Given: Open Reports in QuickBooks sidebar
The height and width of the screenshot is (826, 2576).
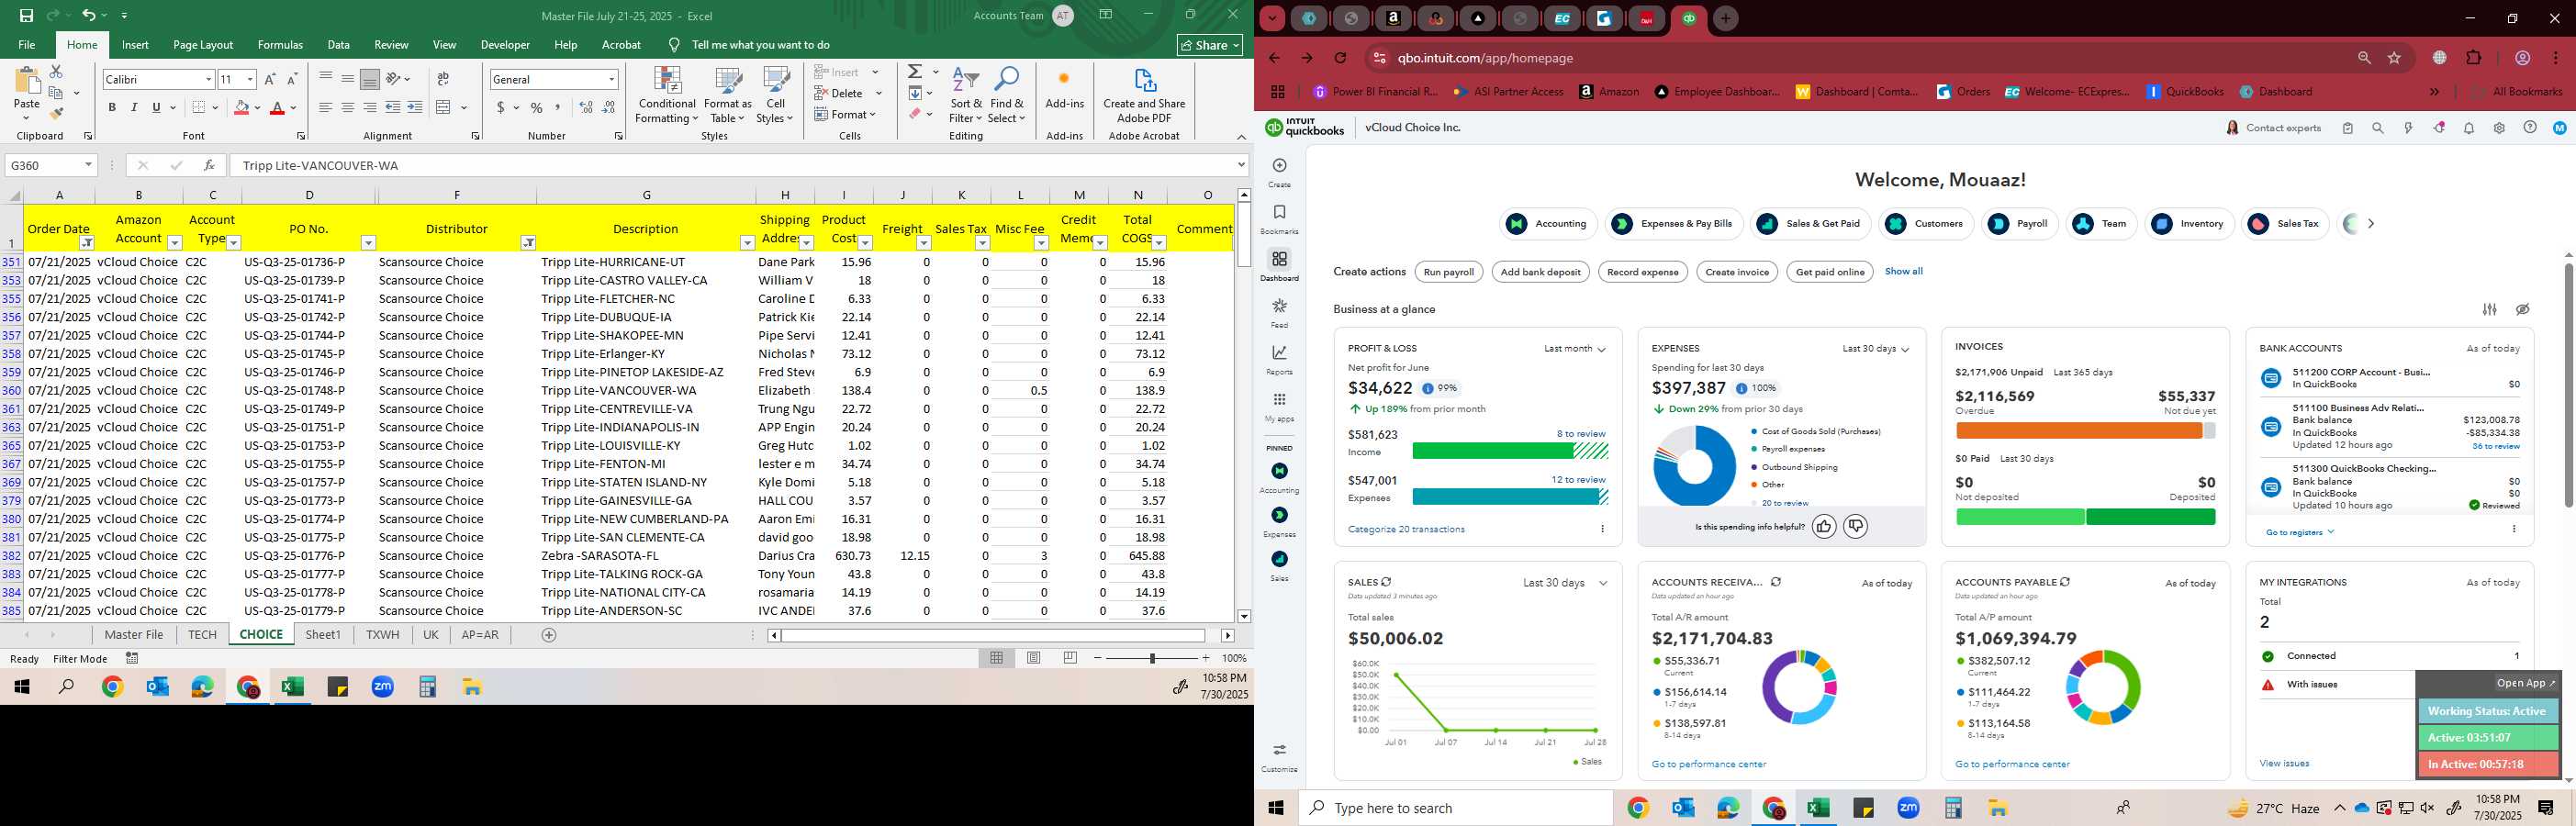Looking at the screenshot, I should coord(1279,360).
